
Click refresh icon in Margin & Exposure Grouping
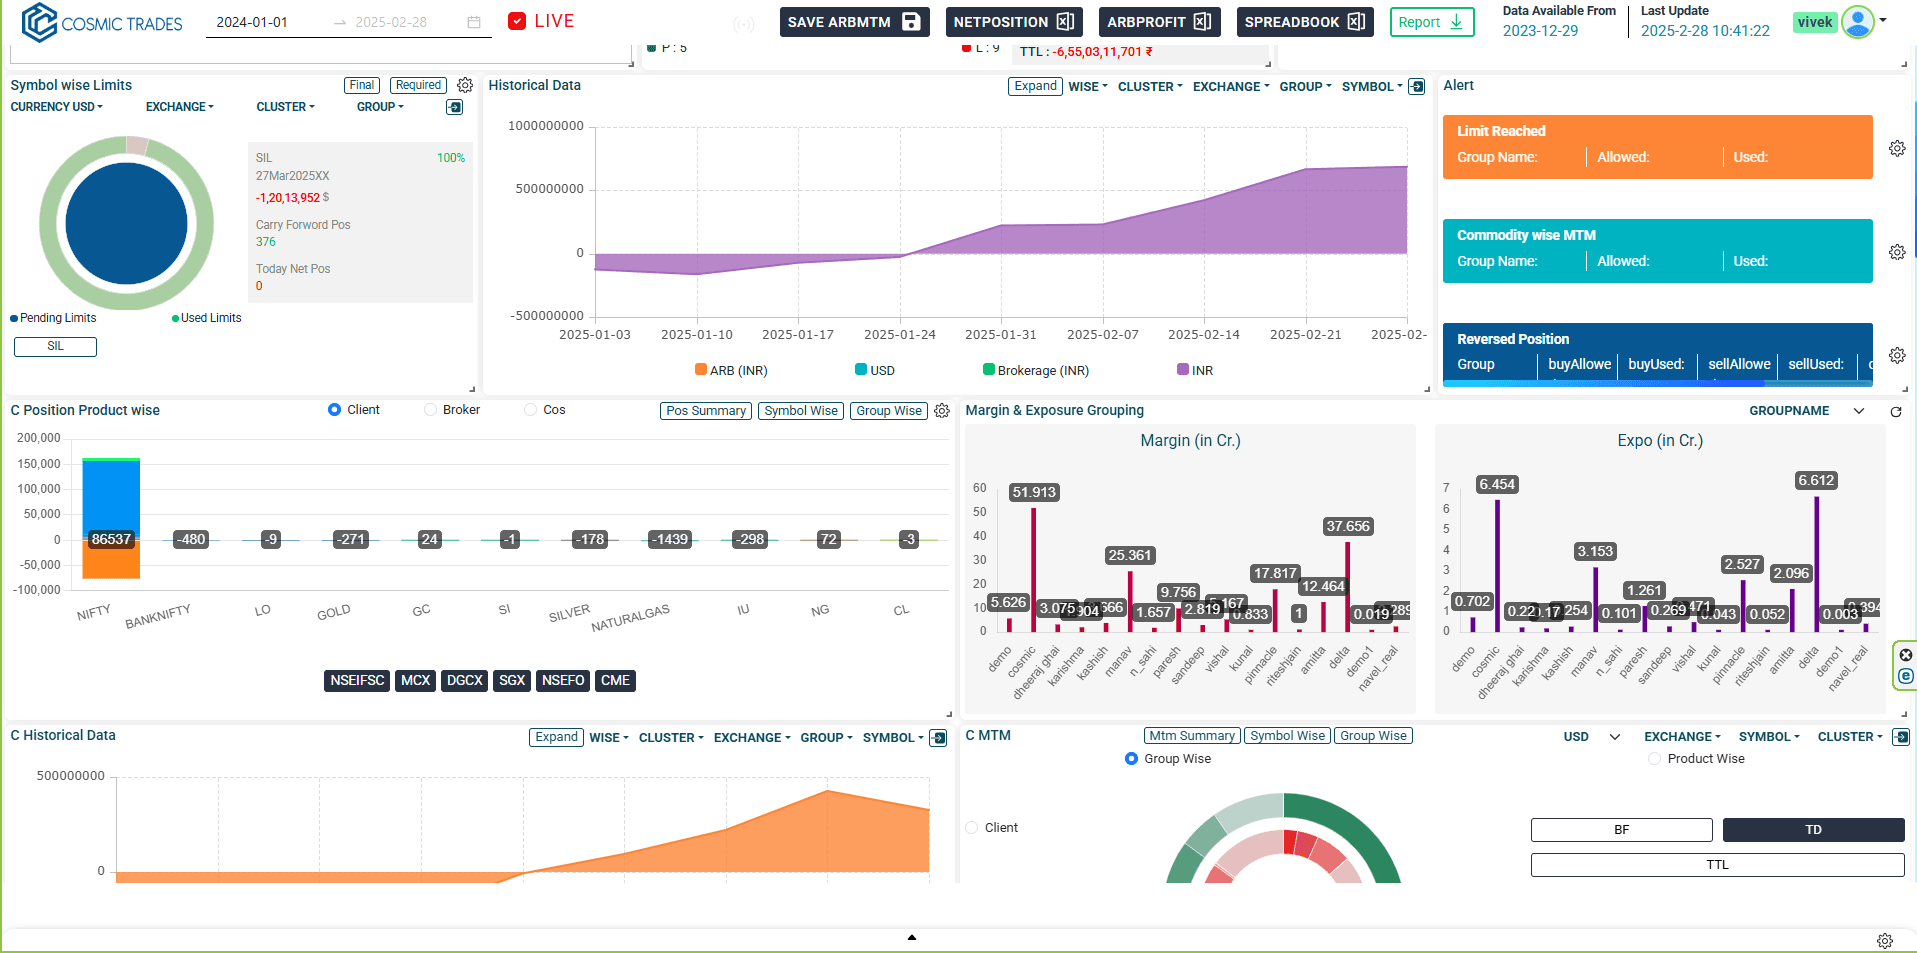point(1895,412)
